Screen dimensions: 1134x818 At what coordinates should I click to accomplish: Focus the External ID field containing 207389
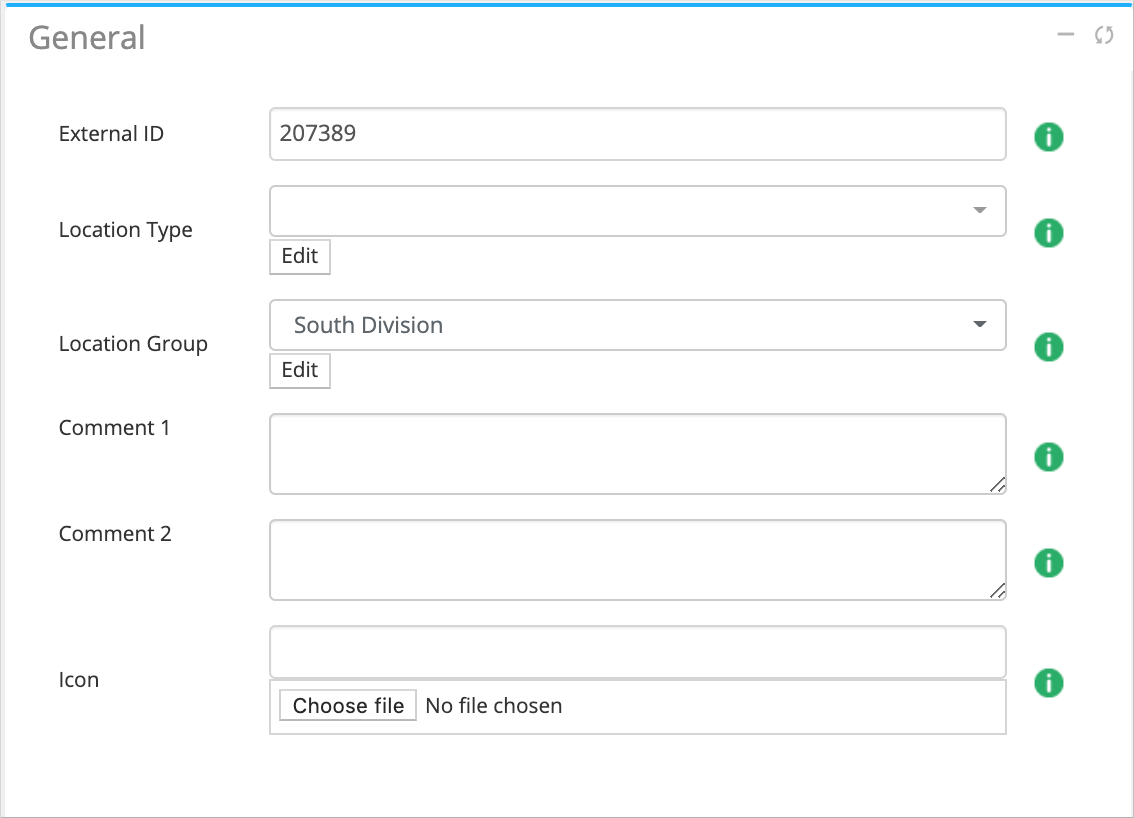(637, 134)
